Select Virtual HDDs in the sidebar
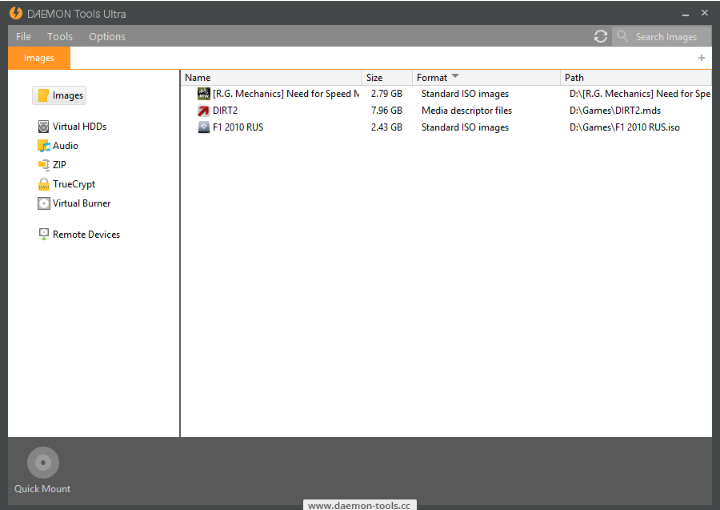The image size is (720, 510). (x=79, y=127)
